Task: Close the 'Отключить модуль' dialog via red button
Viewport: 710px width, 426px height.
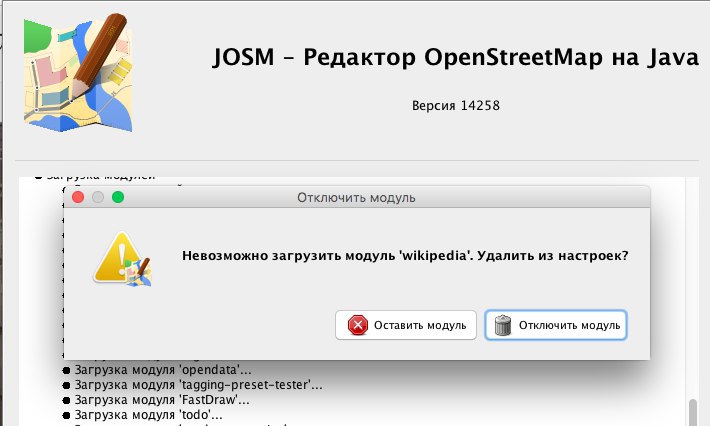Action: pyautogui.click(x=78, y=197)
